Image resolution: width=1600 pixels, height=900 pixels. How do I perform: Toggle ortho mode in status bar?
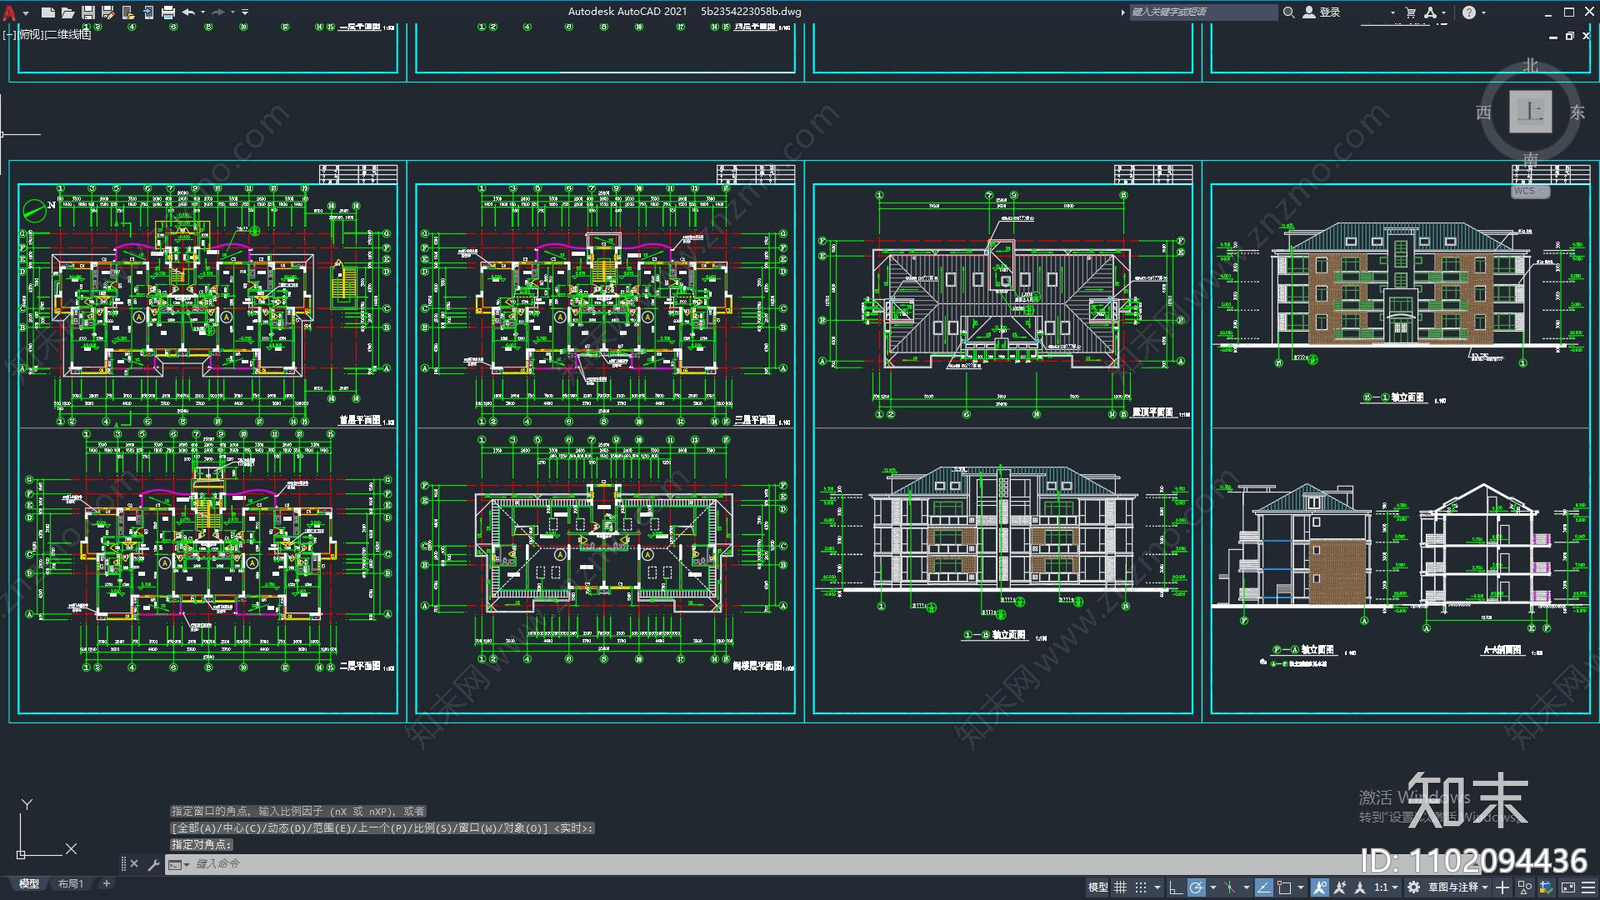[1176, 887]
